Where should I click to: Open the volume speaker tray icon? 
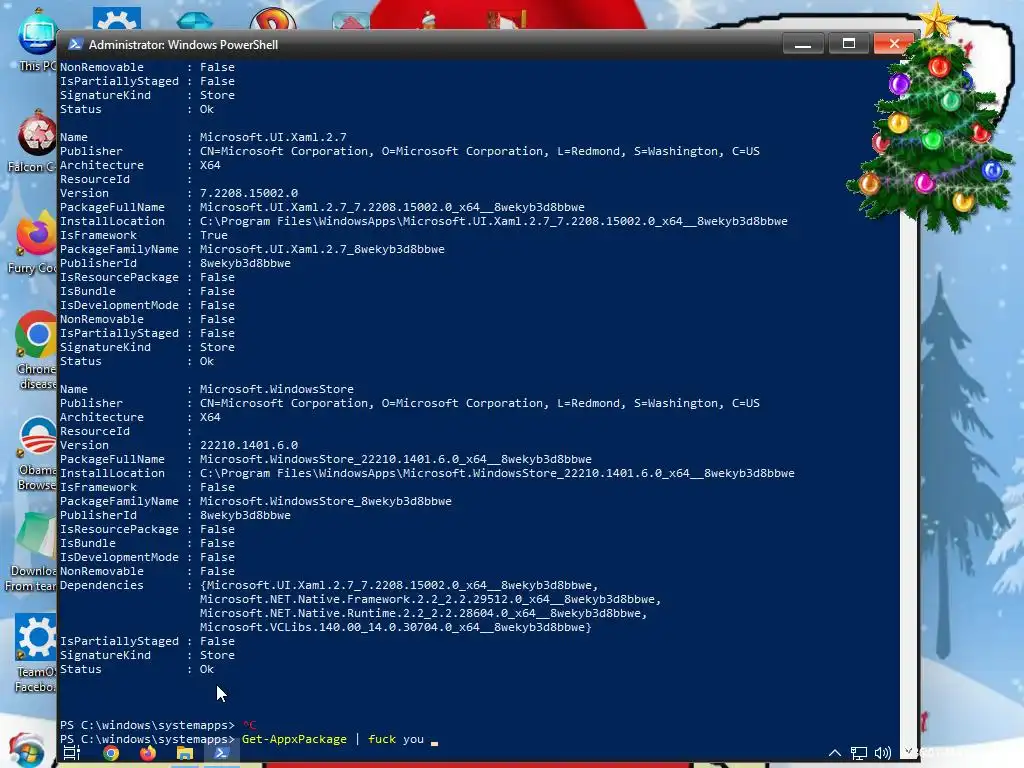click(x=882, y=753)
